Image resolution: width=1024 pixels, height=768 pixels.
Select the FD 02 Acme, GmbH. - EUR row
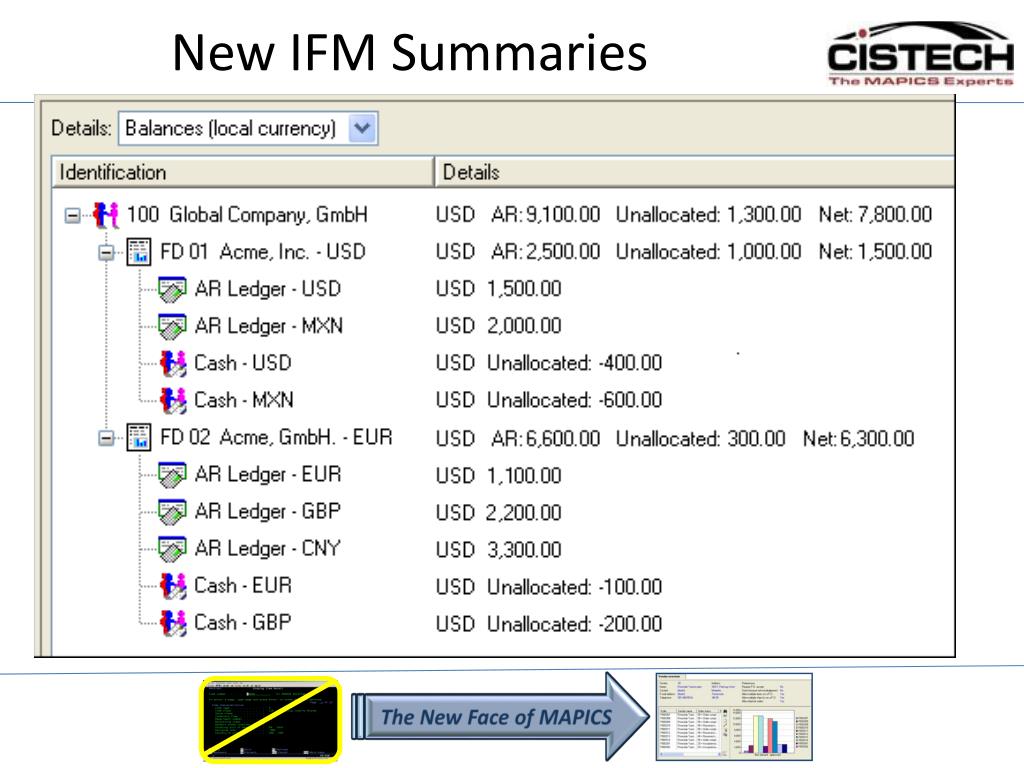pos(503,438)
